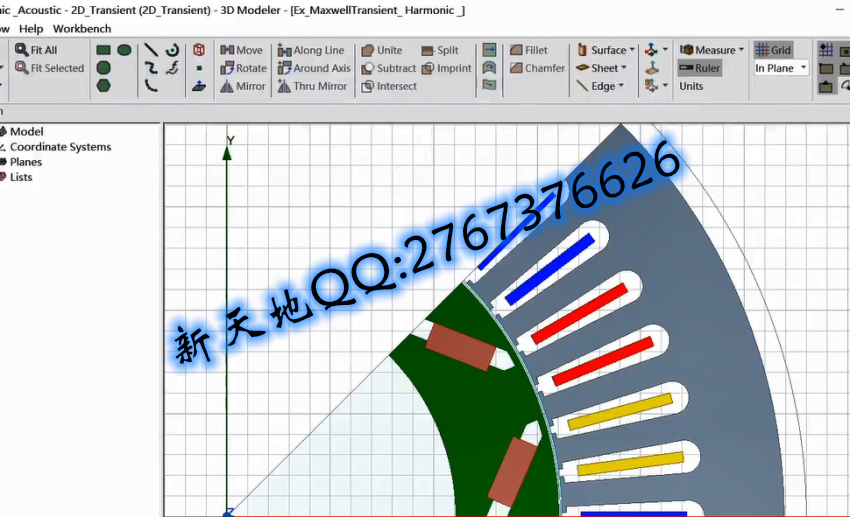Choose the Draw Regular Polygon hexagon tool
Image resolution: width=850 pixels, height=517 pixels.
(x=103, y=86)
